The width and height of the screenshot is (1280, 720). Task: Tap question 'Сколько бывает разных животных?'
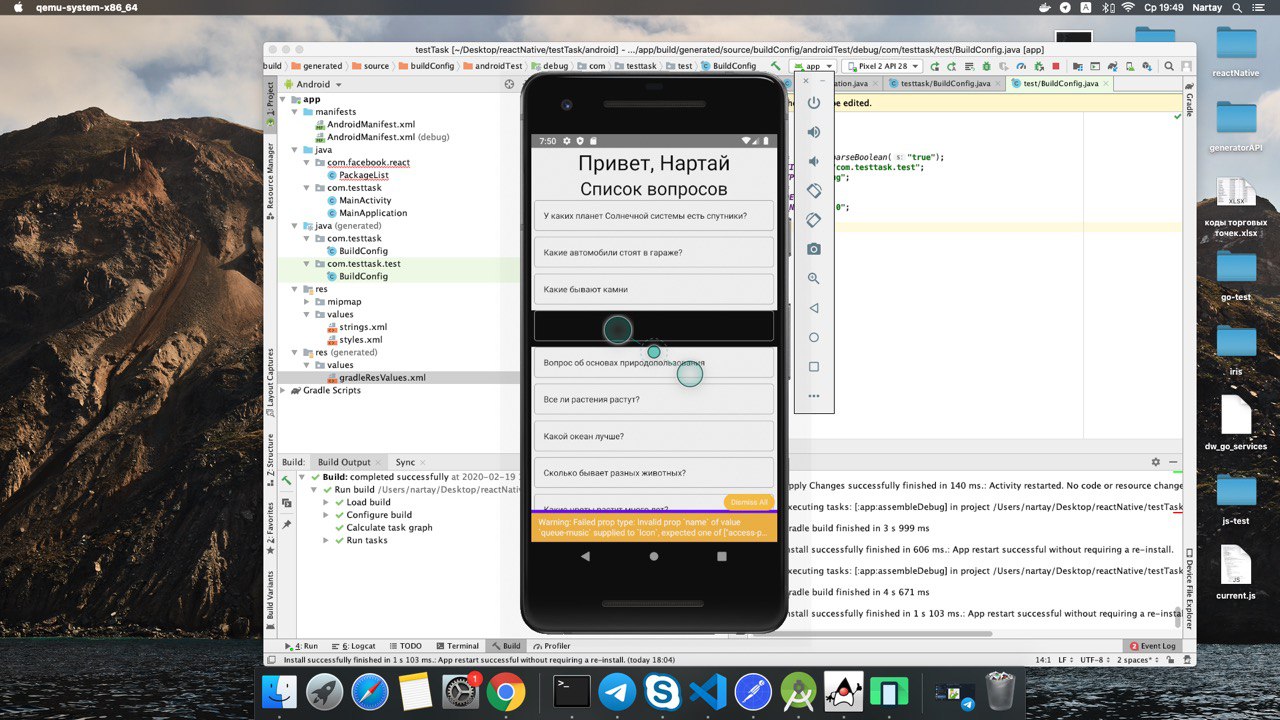coord(654,472)
